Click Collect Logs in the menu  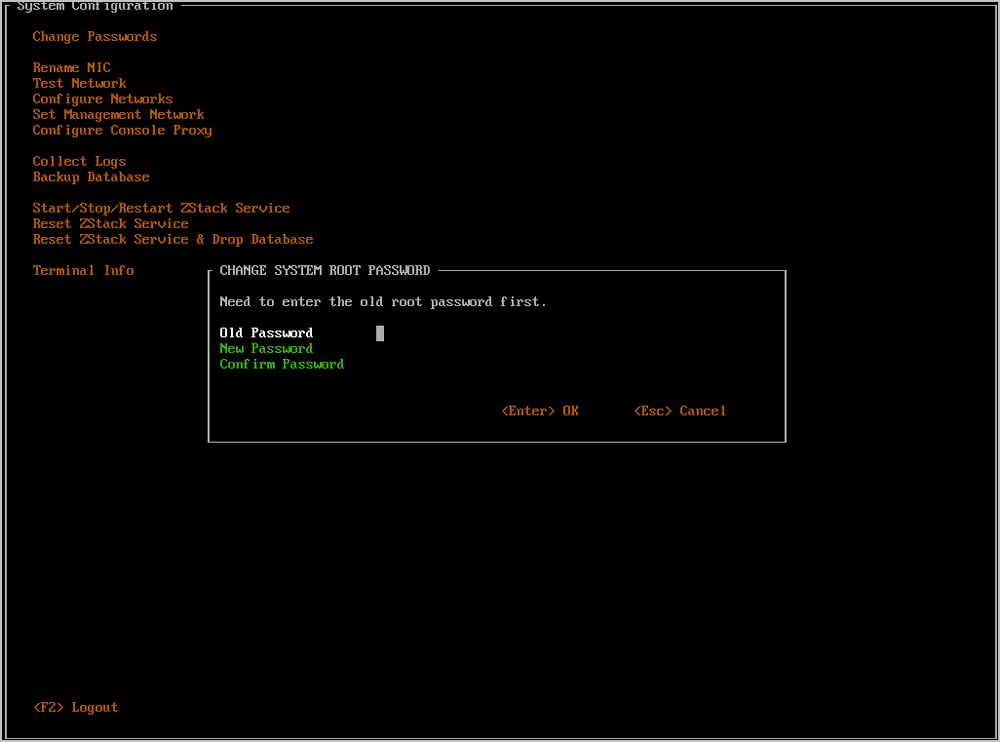point(79,162)
